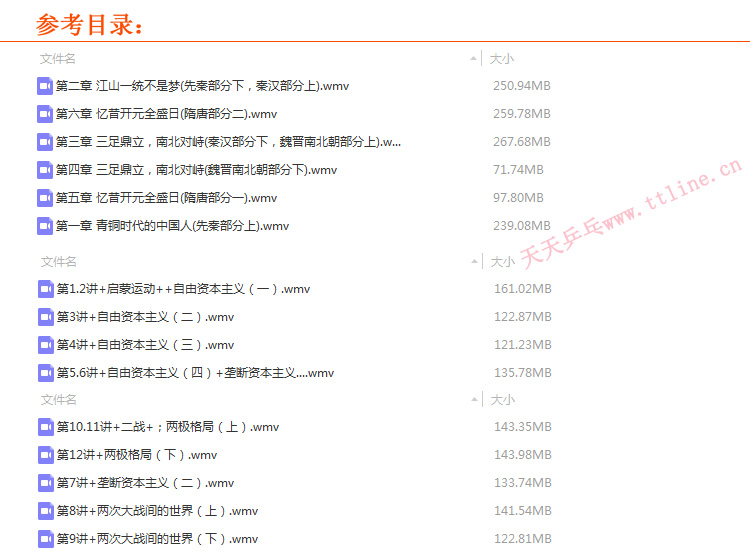This screenshot has height=553, width=750.
Task: Sort by 文件名 column above 第1.2讲 file
Action: pos(58,262)
